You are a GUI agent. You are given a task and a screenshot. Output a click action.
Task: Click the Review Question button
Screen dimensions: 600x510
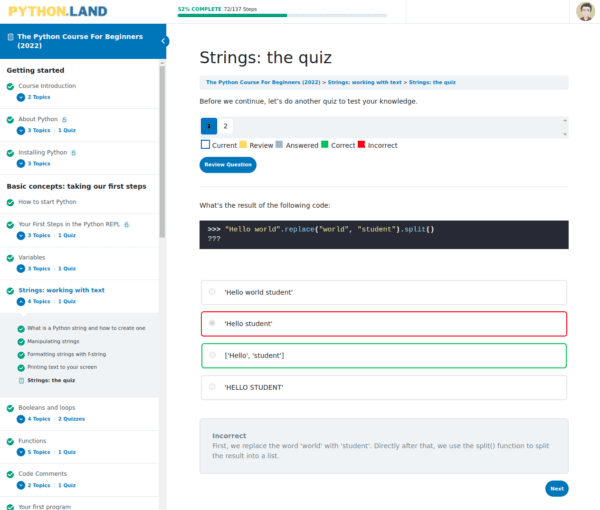tap(228, 165)
